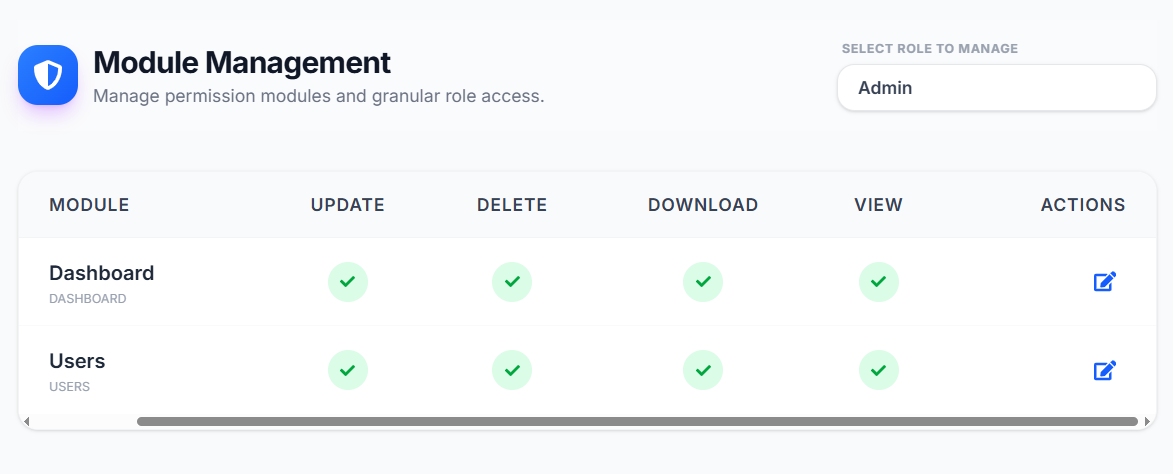Toggle Dashboard view permission checkmark

(879, 282)
